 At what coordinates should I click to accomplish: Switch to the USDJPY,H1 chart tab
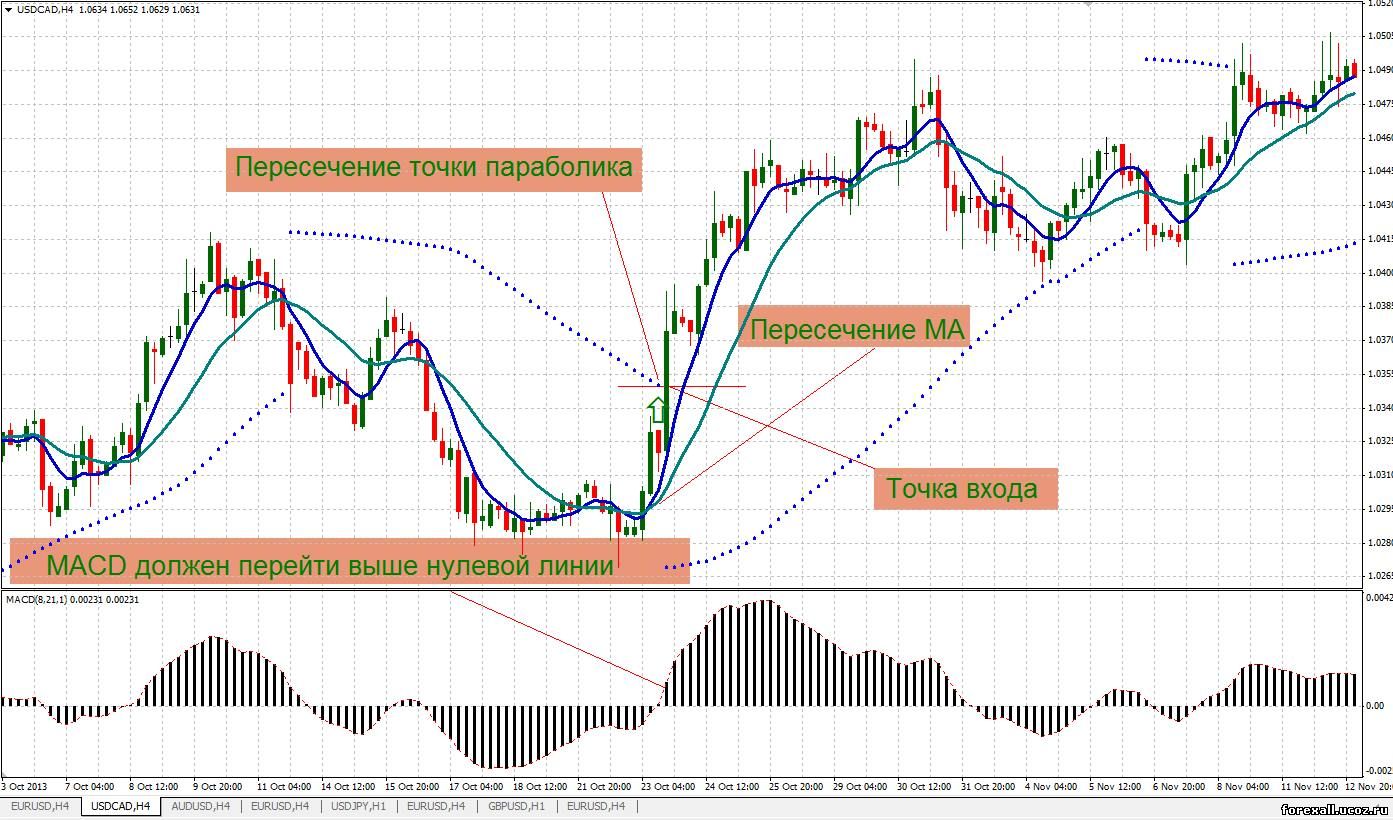tap(359, 806)
